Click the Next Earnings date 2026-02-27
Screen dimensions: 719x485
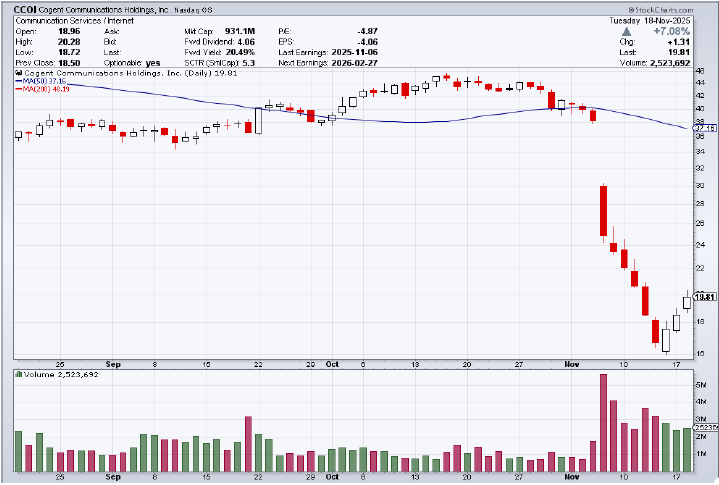coord(354,63)
